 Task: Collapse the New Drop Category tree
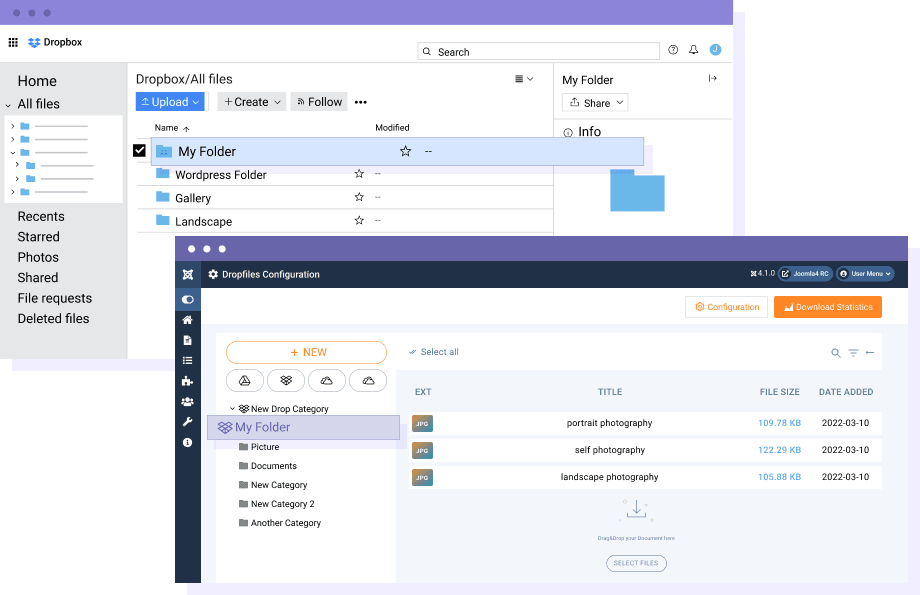(x=232, y=409)
